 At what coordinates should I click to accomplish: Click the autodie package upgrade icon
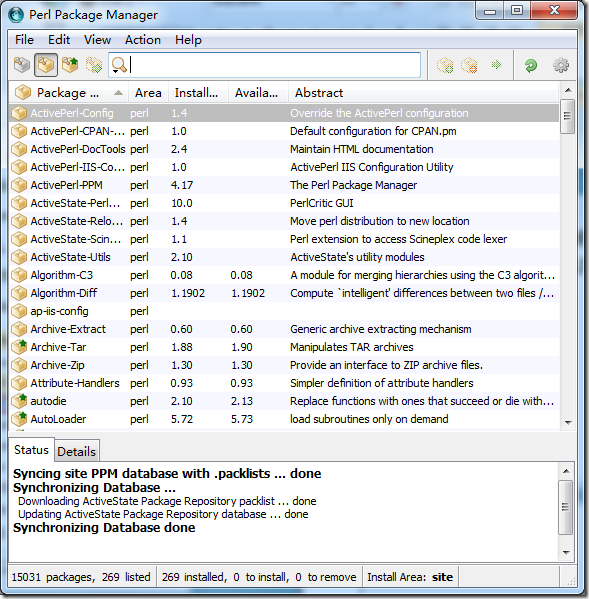[x=19, y=400]
